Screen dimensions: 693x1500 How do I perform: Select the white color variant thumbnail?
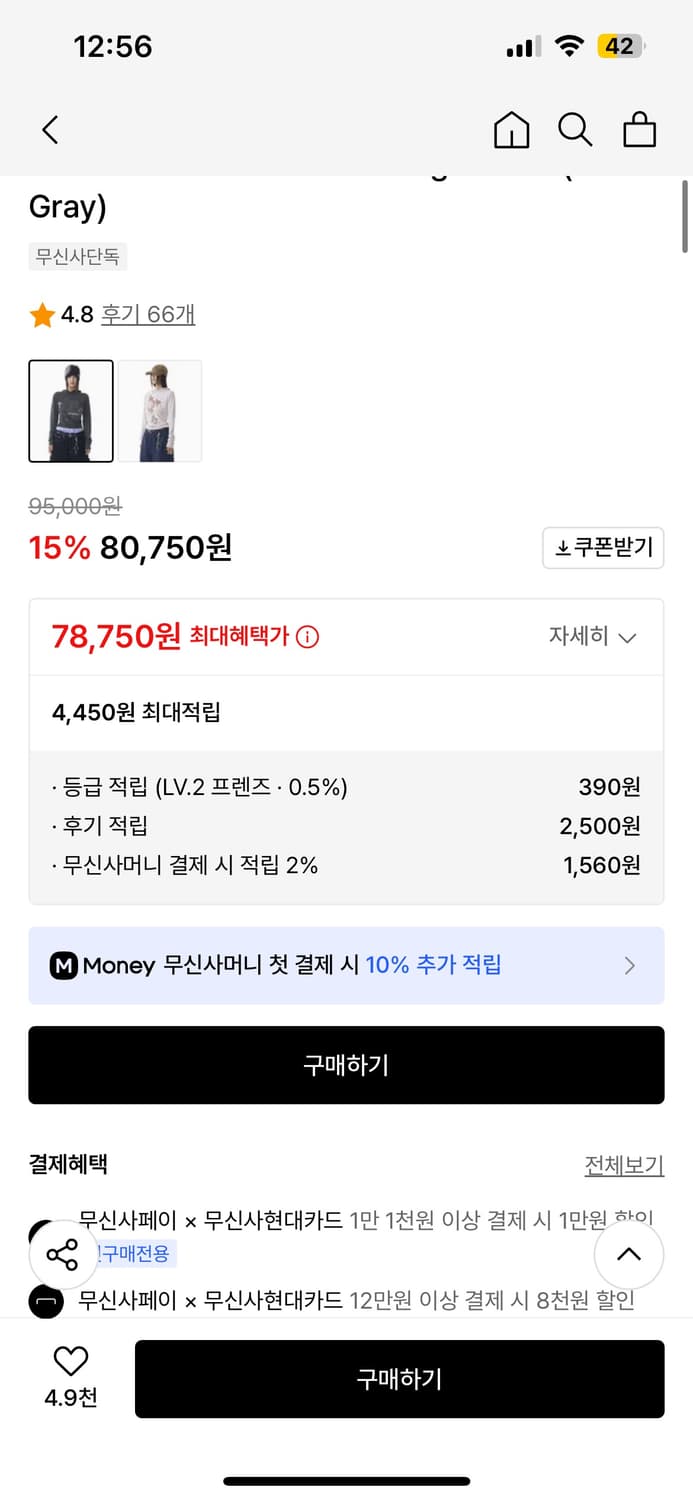click(160, 411)
